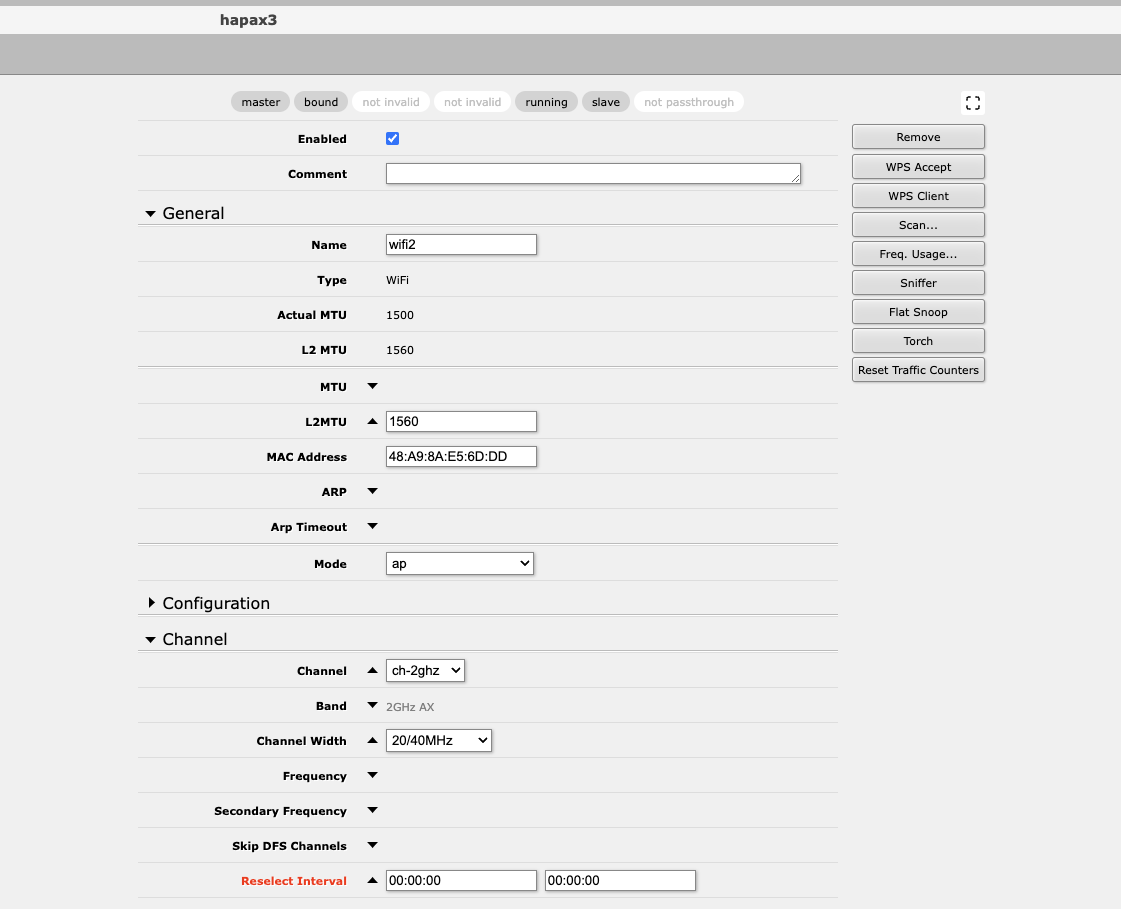1121x909 pixels.
Task: Collapse the Band setting arrow
Action: tap(371, 705)
